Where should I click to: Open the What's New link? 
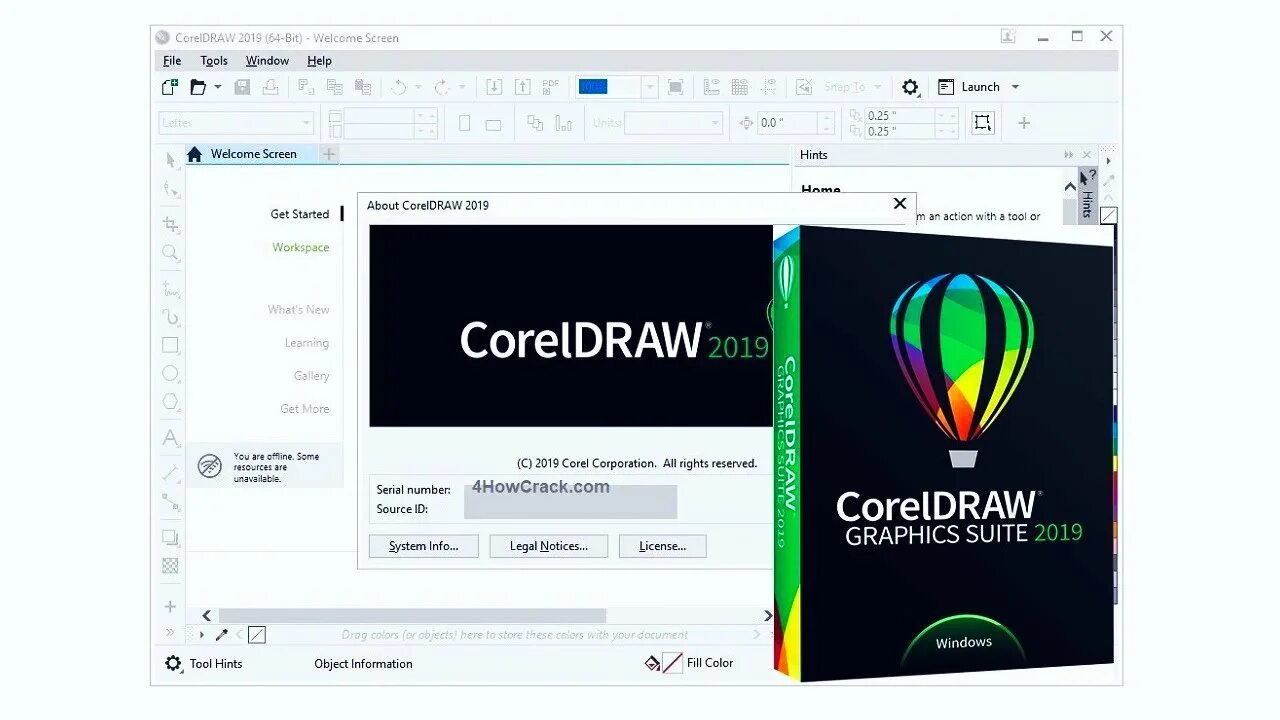(298, 310)
